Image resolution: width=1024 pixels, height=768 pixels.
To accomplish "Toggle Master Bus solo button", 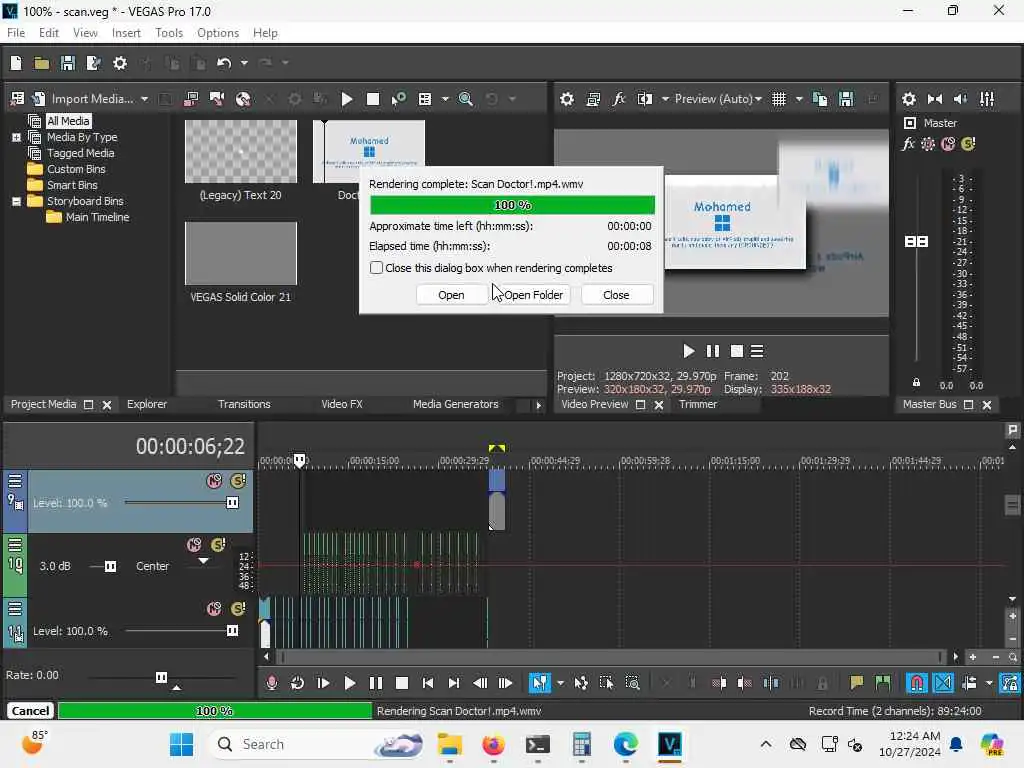I will 968,144.
